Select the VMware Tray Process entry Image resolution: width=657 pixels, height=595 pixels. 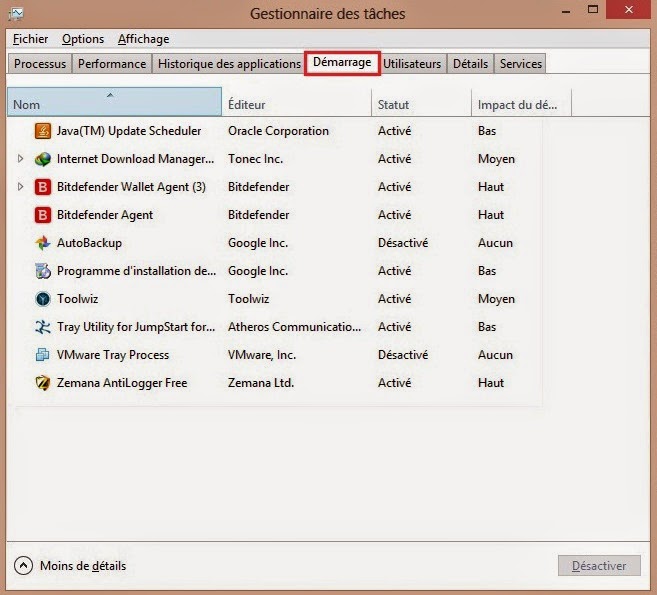[x=113, y=355]
